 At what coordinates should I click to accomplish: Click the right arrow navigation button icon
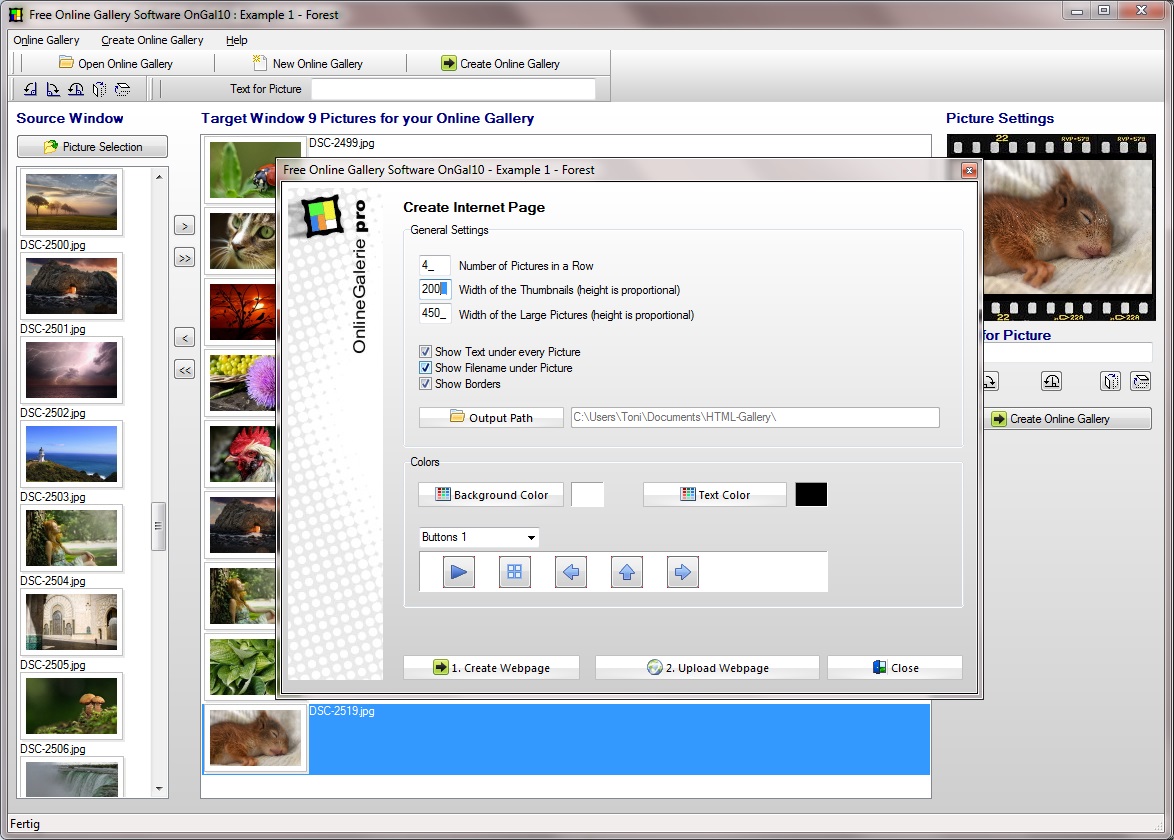point(683,573)
